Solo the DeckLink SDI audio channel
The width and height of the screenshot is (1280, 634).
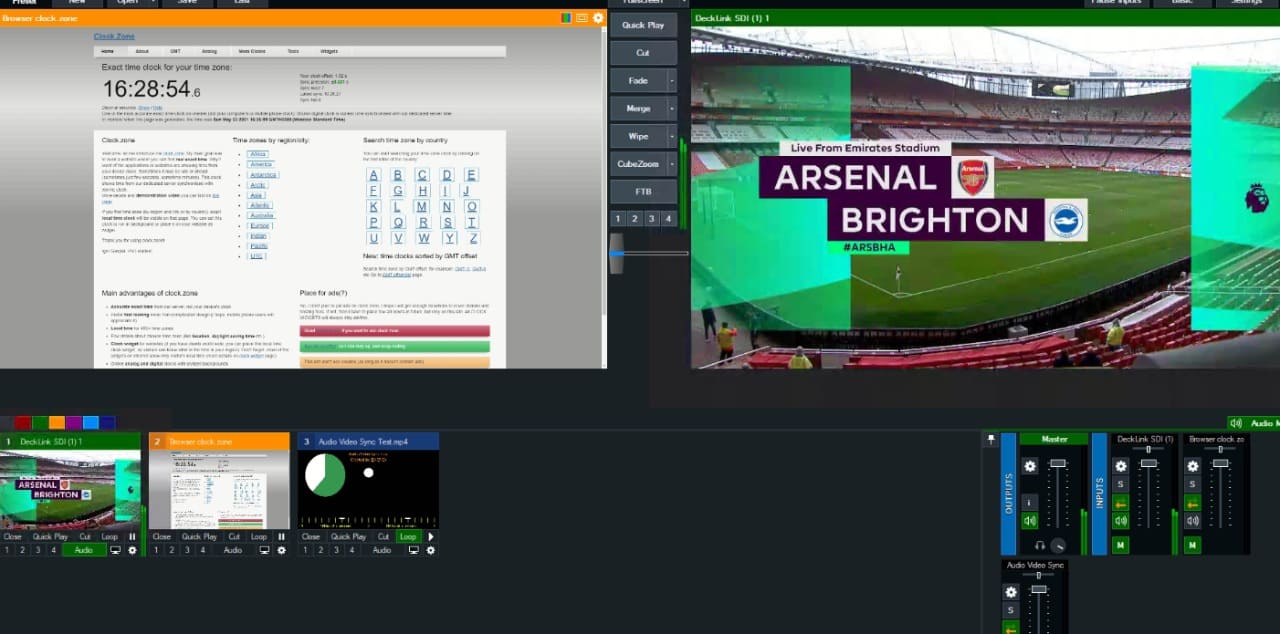click(x=1121, y=485)
